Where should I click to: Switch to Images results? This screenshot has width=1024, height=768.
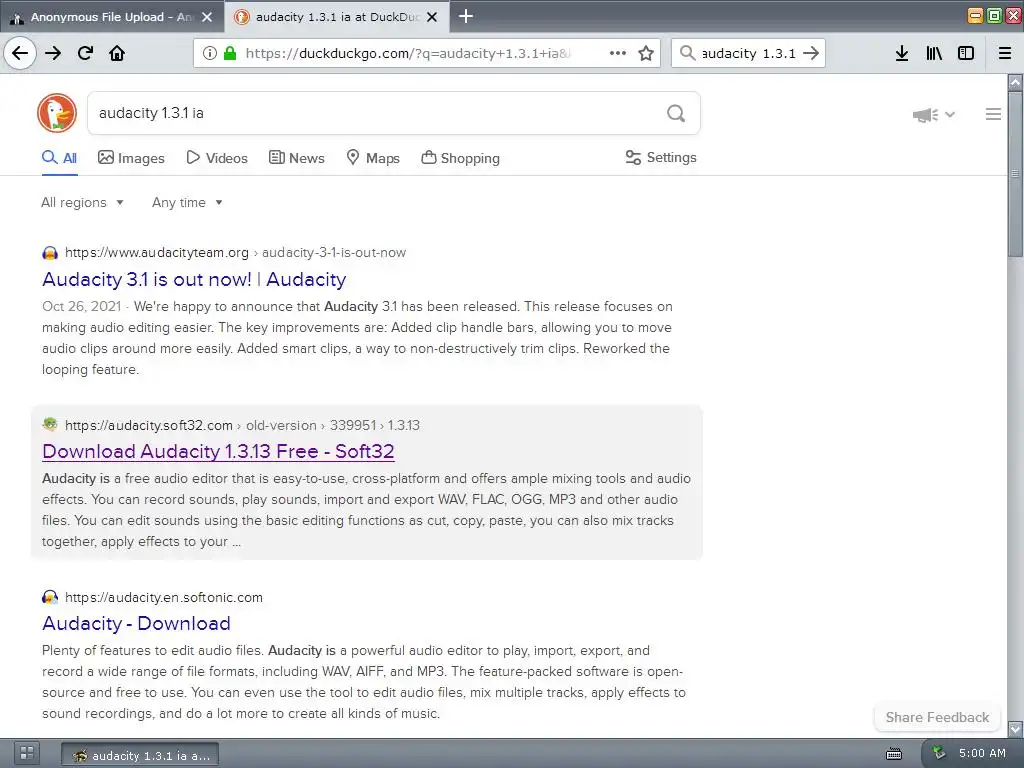pyautogui.click(x=131, y=158)
